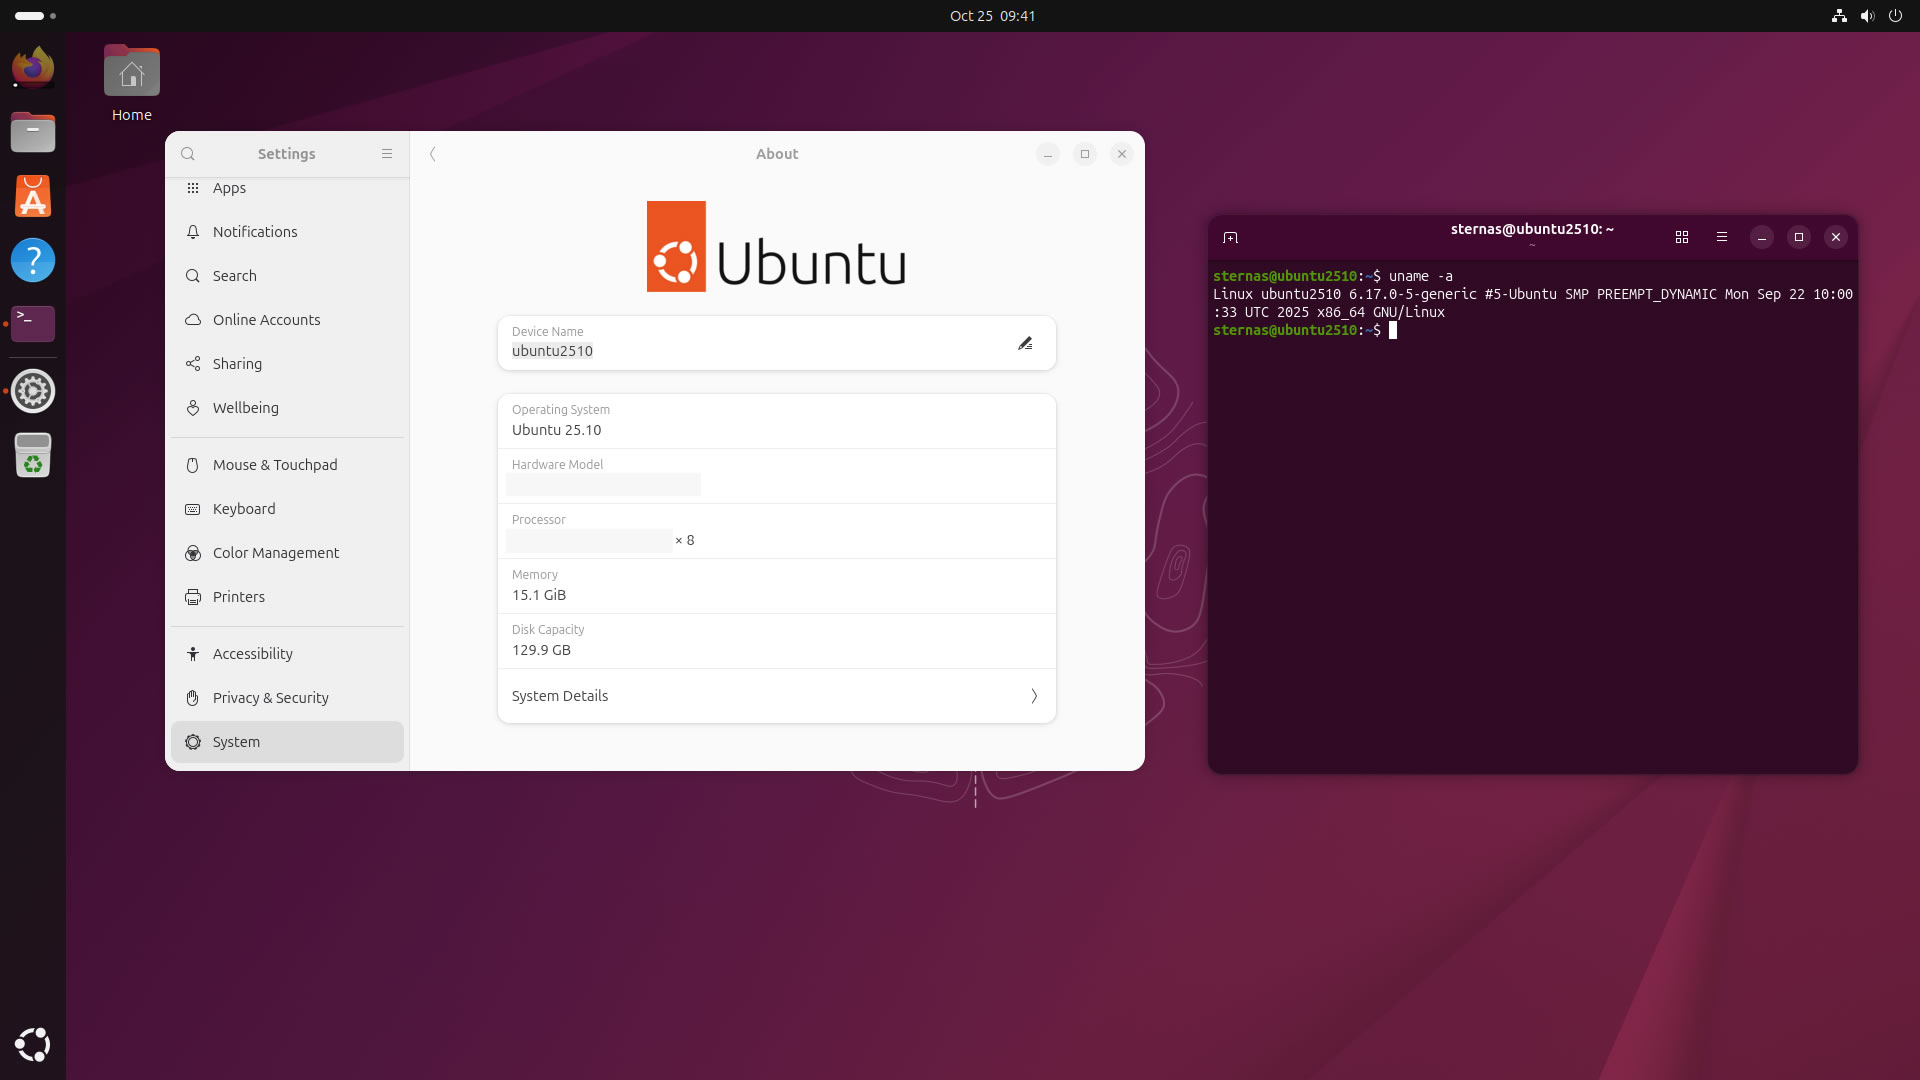The width and height of the screenshot is (1920, 1080).
Task: Open the terminal hamburger menu
Action: [1722, 238]
